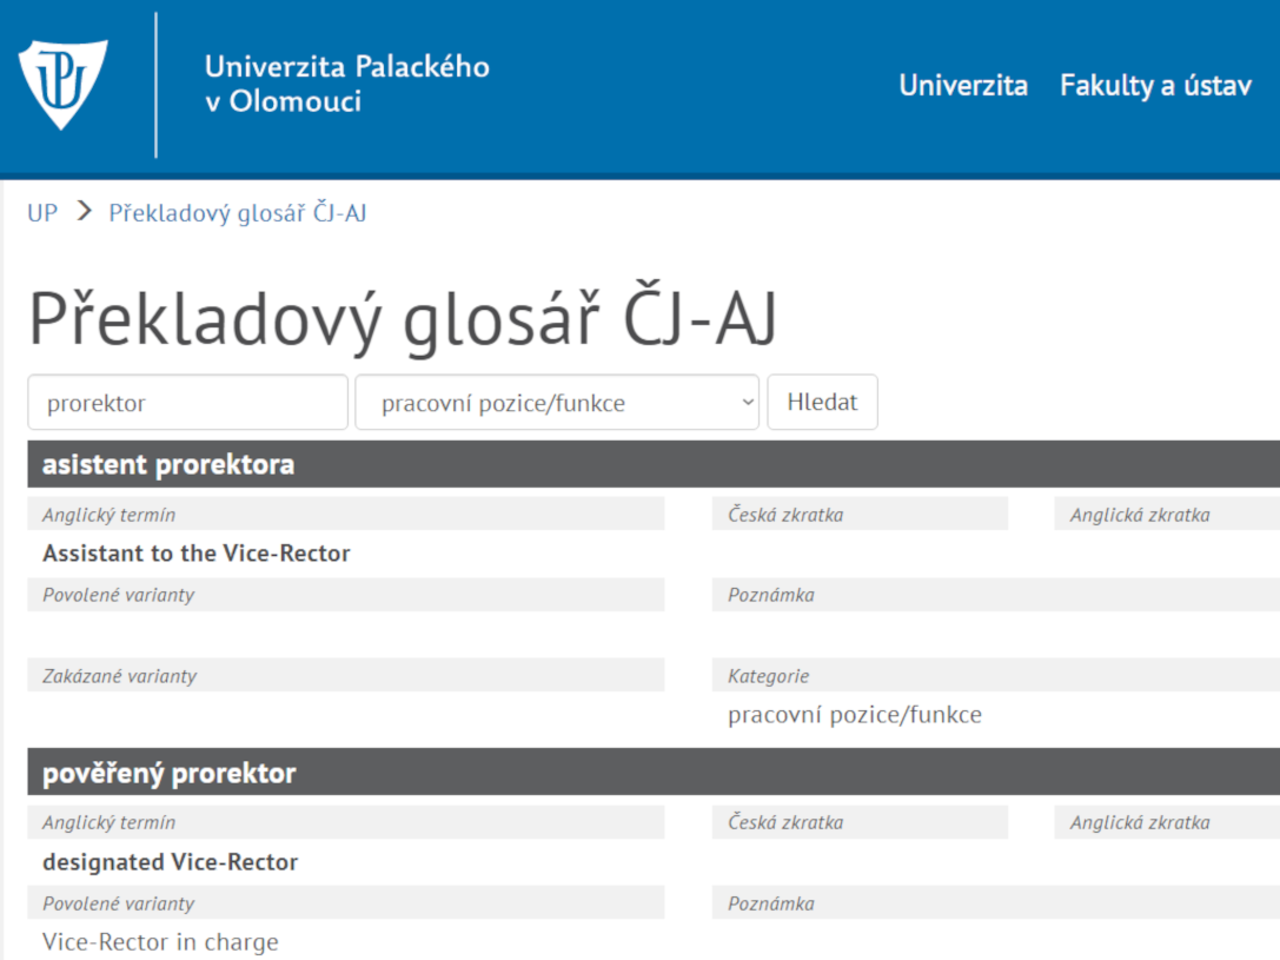The width and height of the screenshot is (1280, 960).
Task: Click the Kategorie field label
Action: tap(768, 676)
